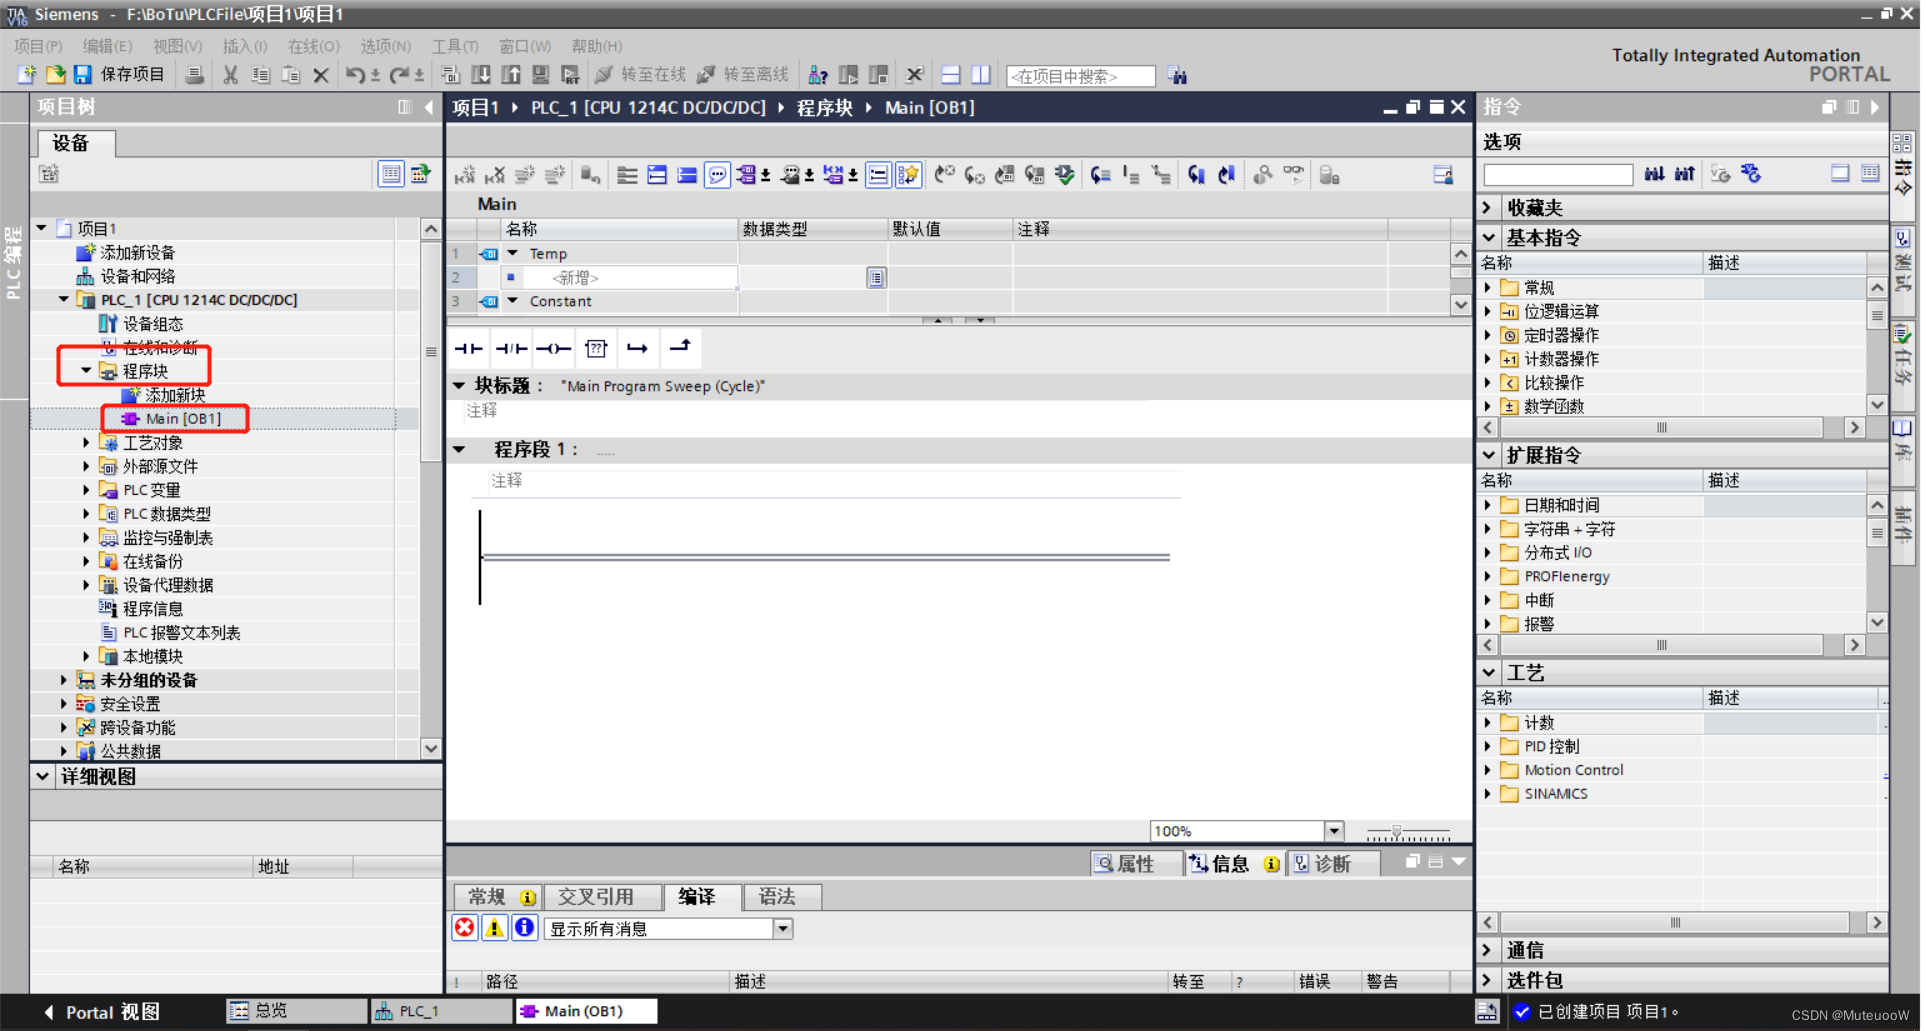
Task: Expand the 工艺对象 folder
Action: 86,442
